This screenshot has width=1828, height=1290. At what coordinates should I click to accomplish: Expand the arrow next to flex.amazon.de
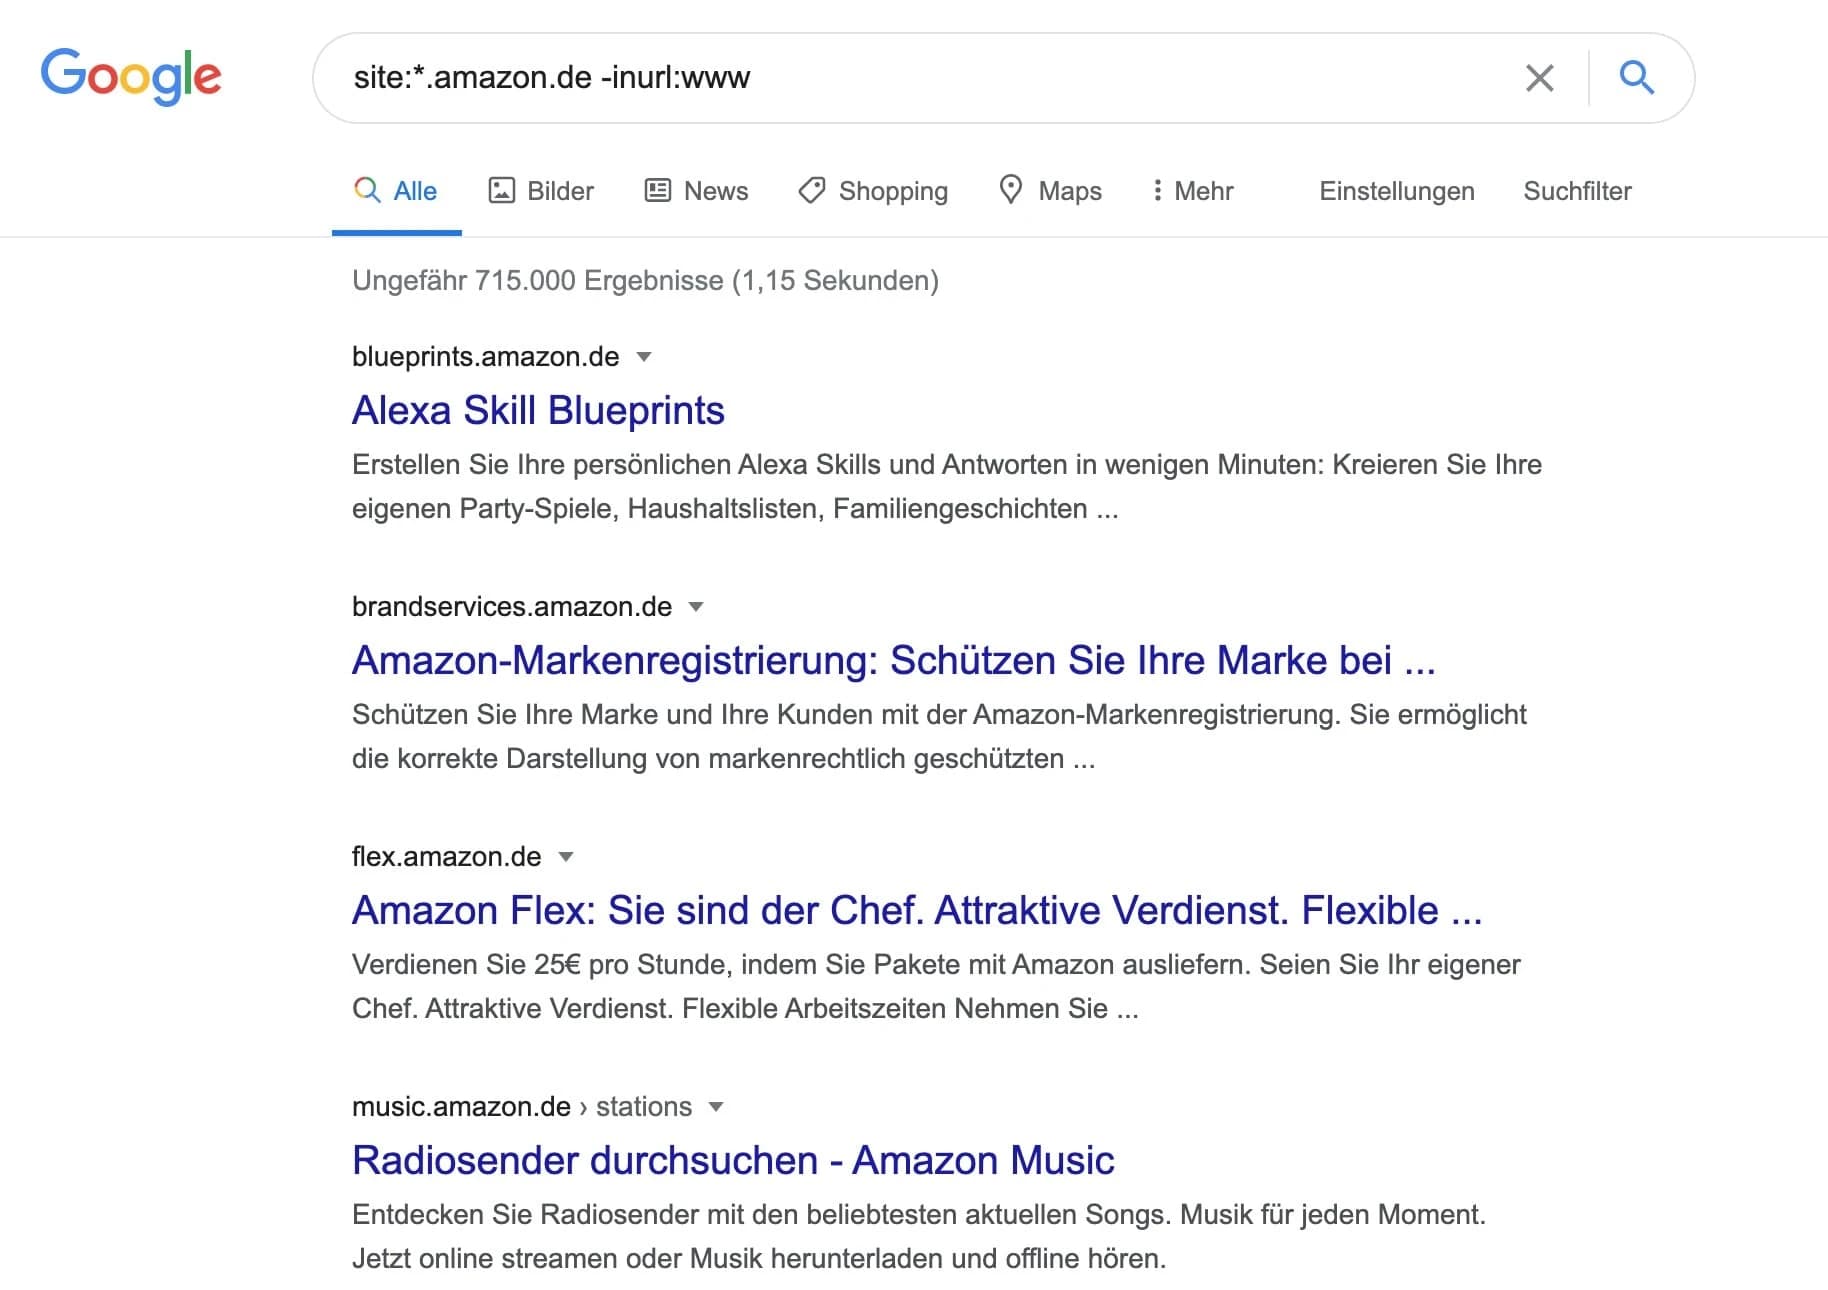click(x=566, y=857)
